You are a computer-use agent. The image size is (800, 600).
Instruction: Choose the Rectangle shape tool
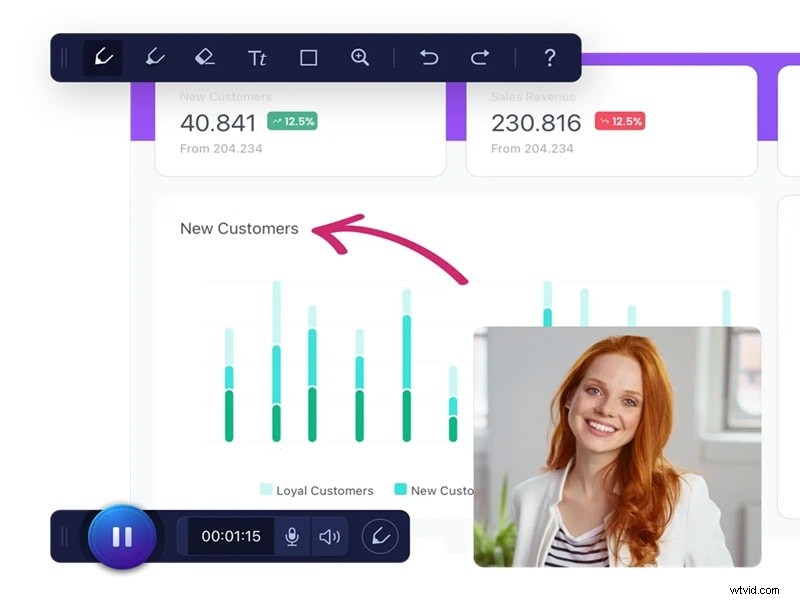click(308, 57)
